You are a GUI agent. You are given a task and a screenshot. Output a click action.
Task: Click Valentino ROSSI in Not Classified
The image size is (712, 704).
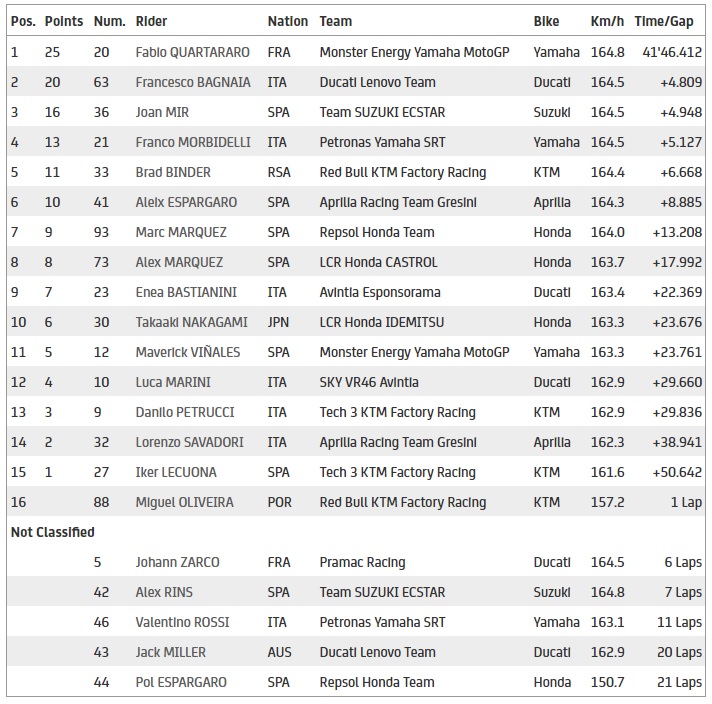tap(182, 622)
